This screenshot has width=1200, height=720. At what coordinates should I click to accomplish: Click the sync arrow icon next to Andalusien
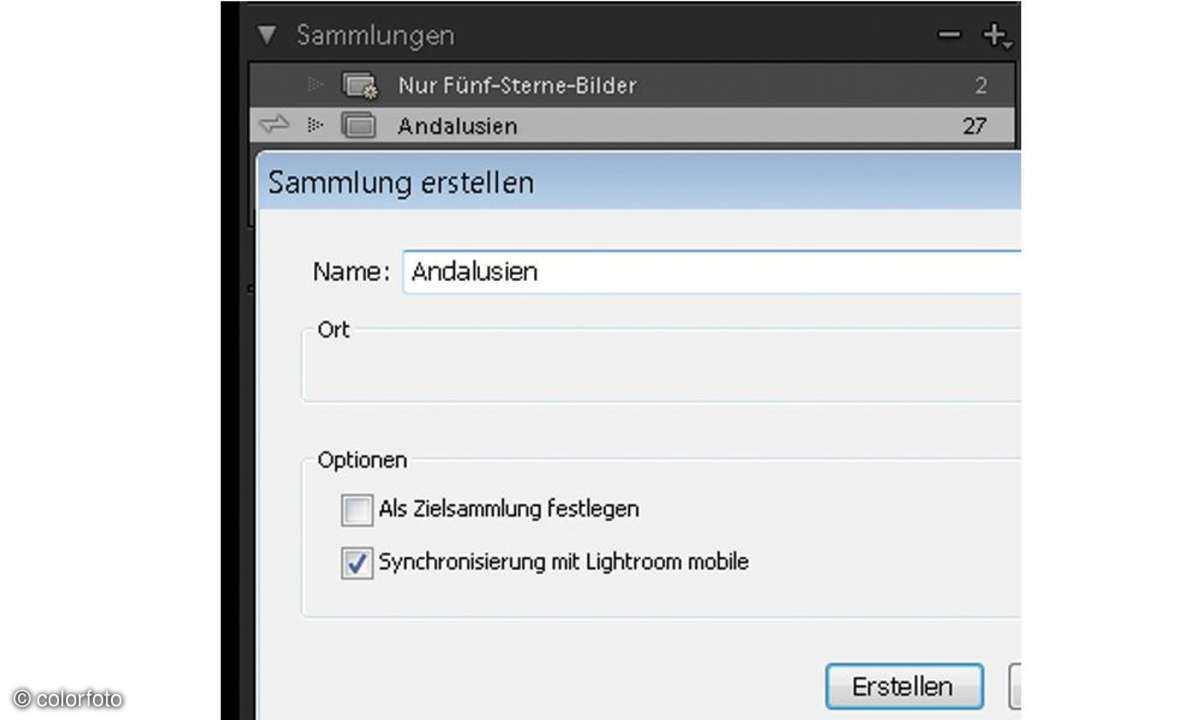coord(274,126)
